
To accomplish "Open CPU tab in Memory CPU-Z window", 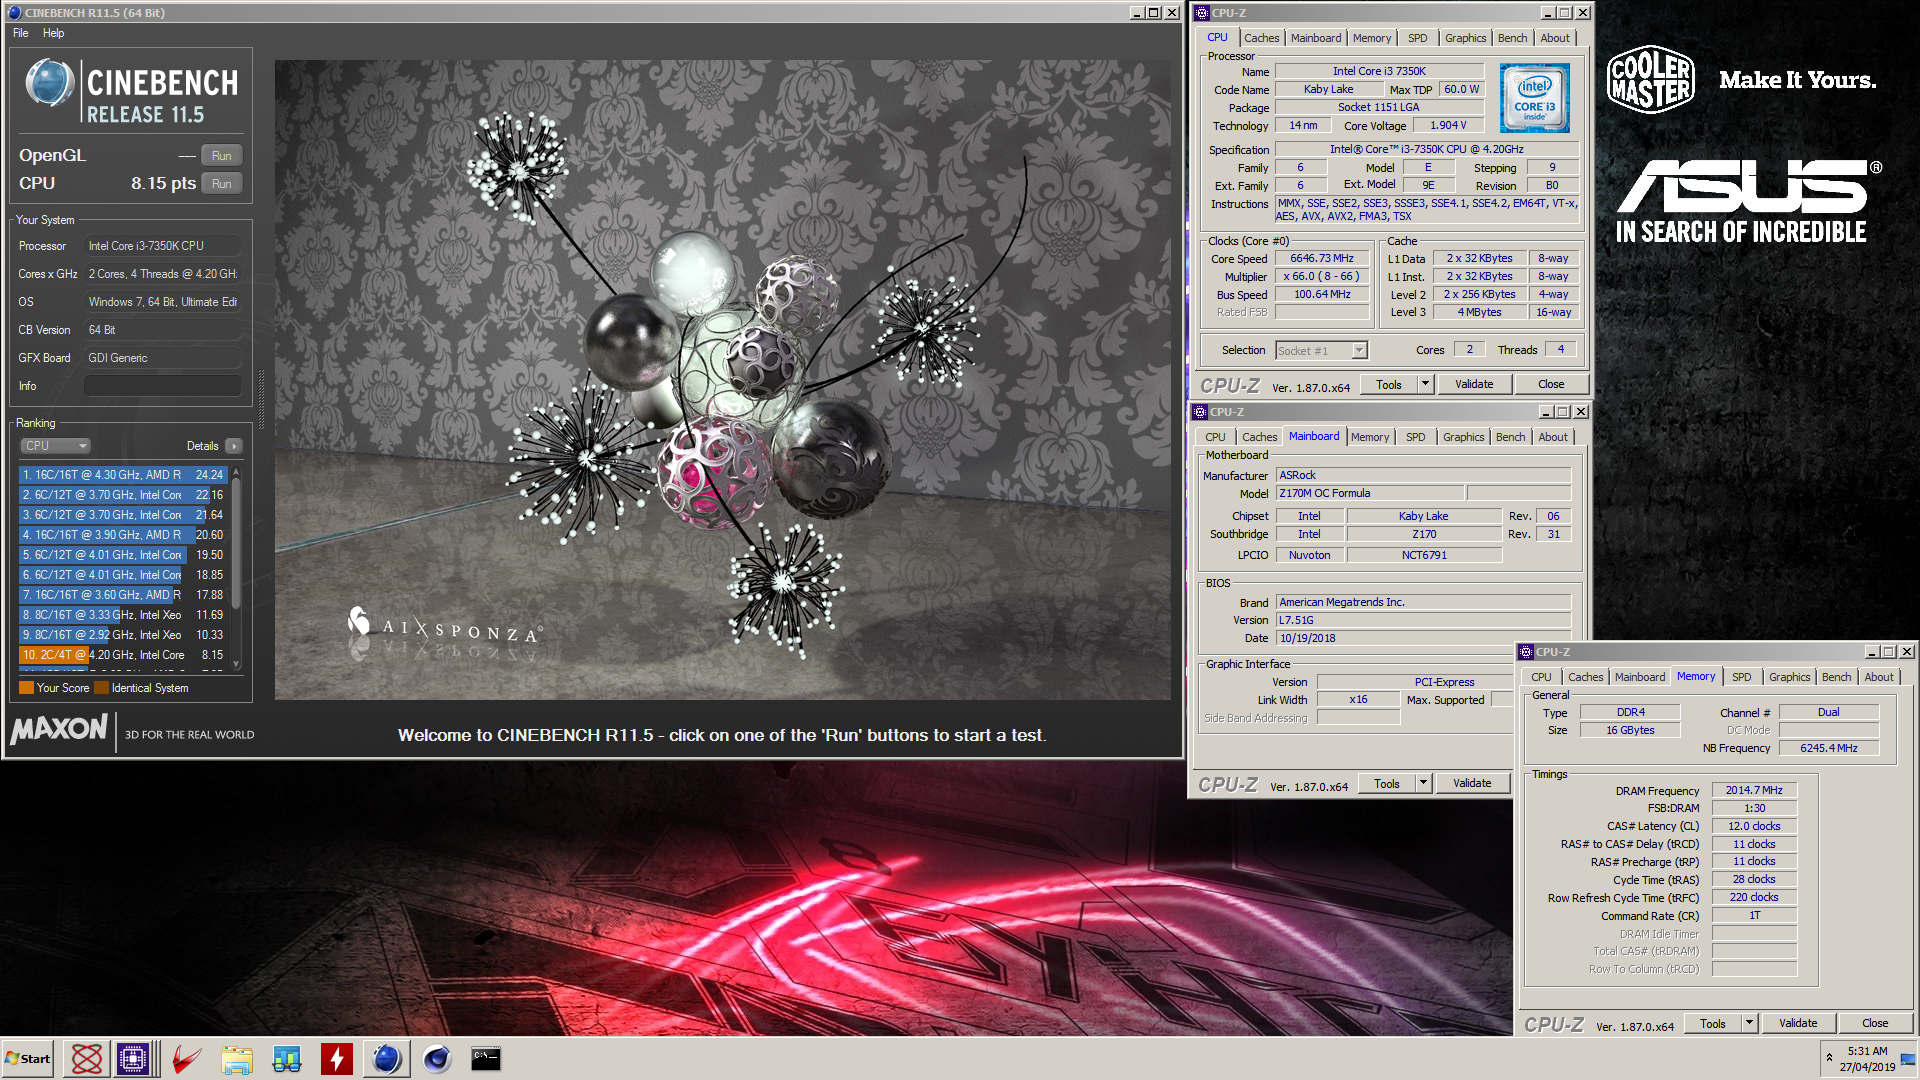I will [1541, 677].
